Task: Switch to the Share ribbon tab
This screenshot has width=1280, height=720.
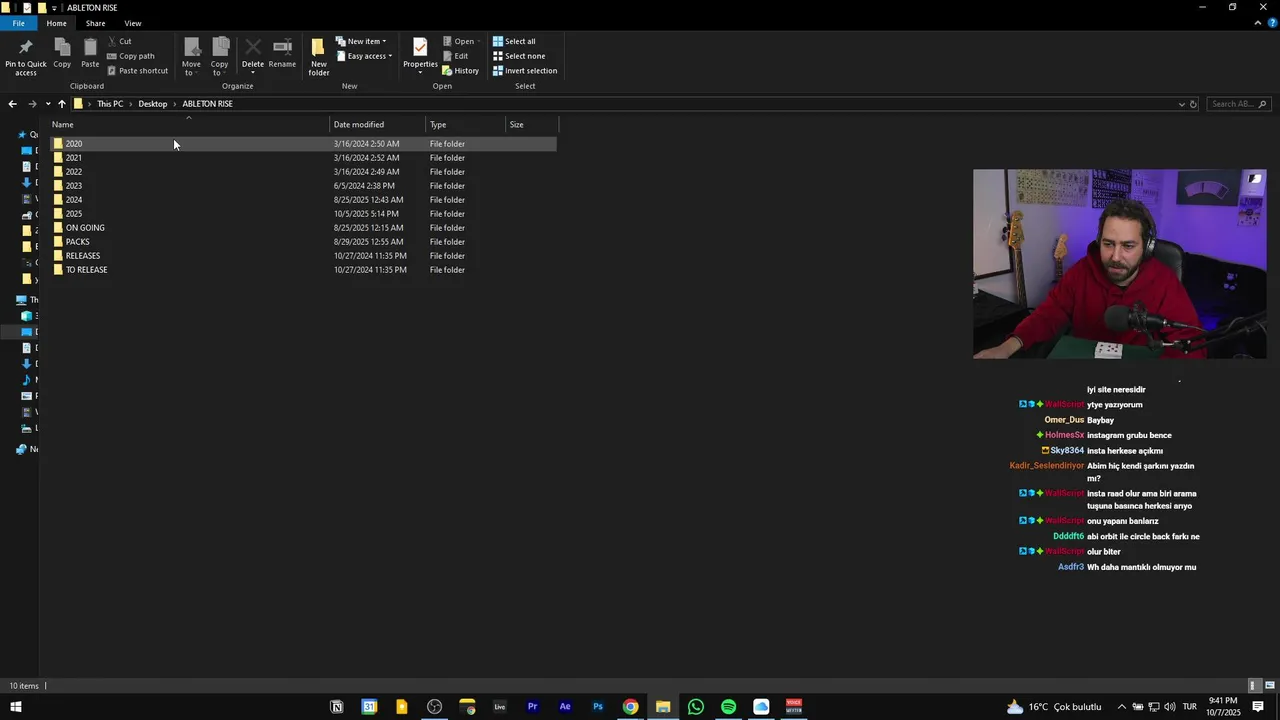Action: [x=95, y=23]
